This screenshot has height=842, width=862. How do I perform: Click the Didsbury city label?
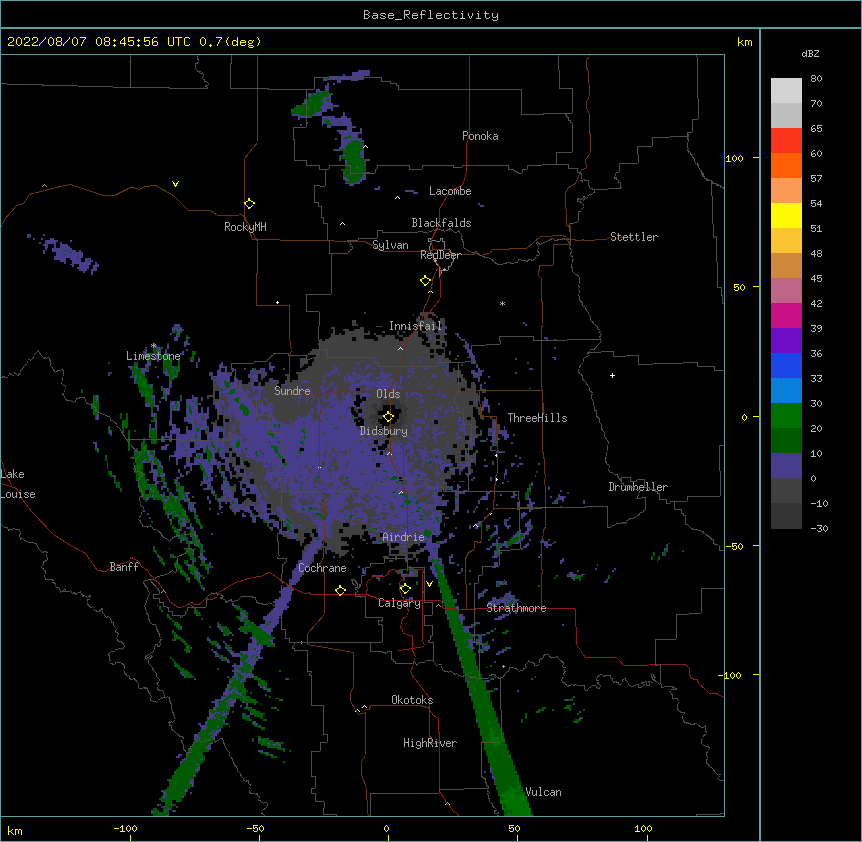coord(384,431)
